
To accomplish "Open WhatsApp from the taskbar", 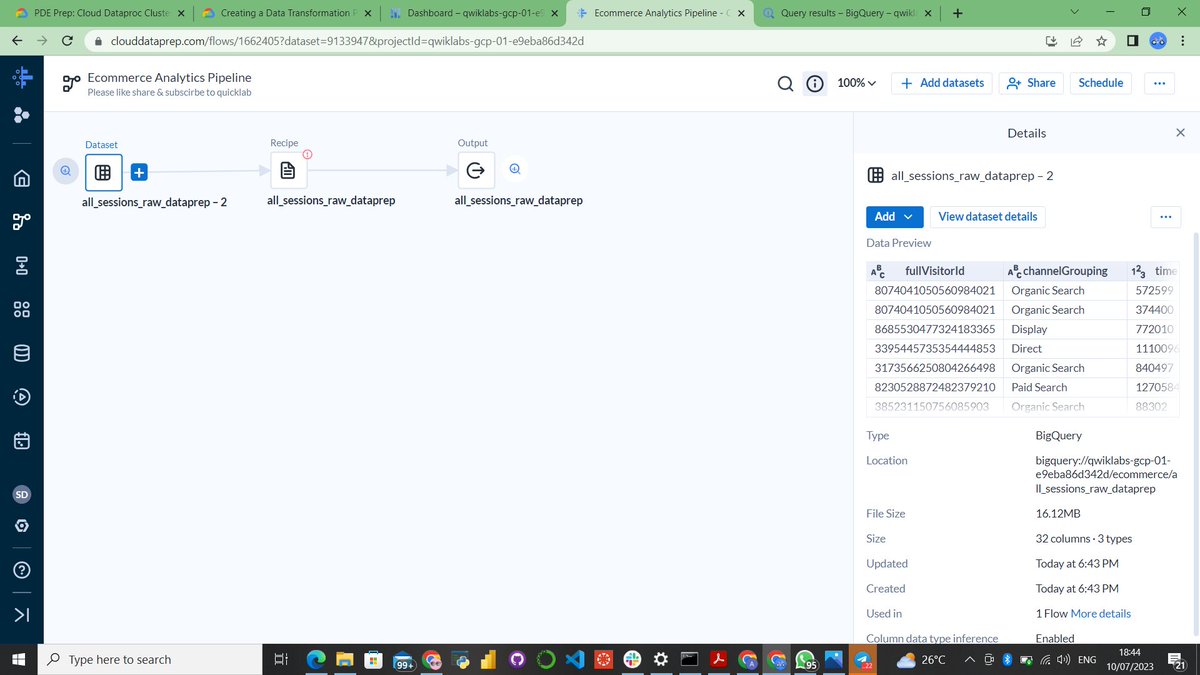I will (x=805, y=660).
